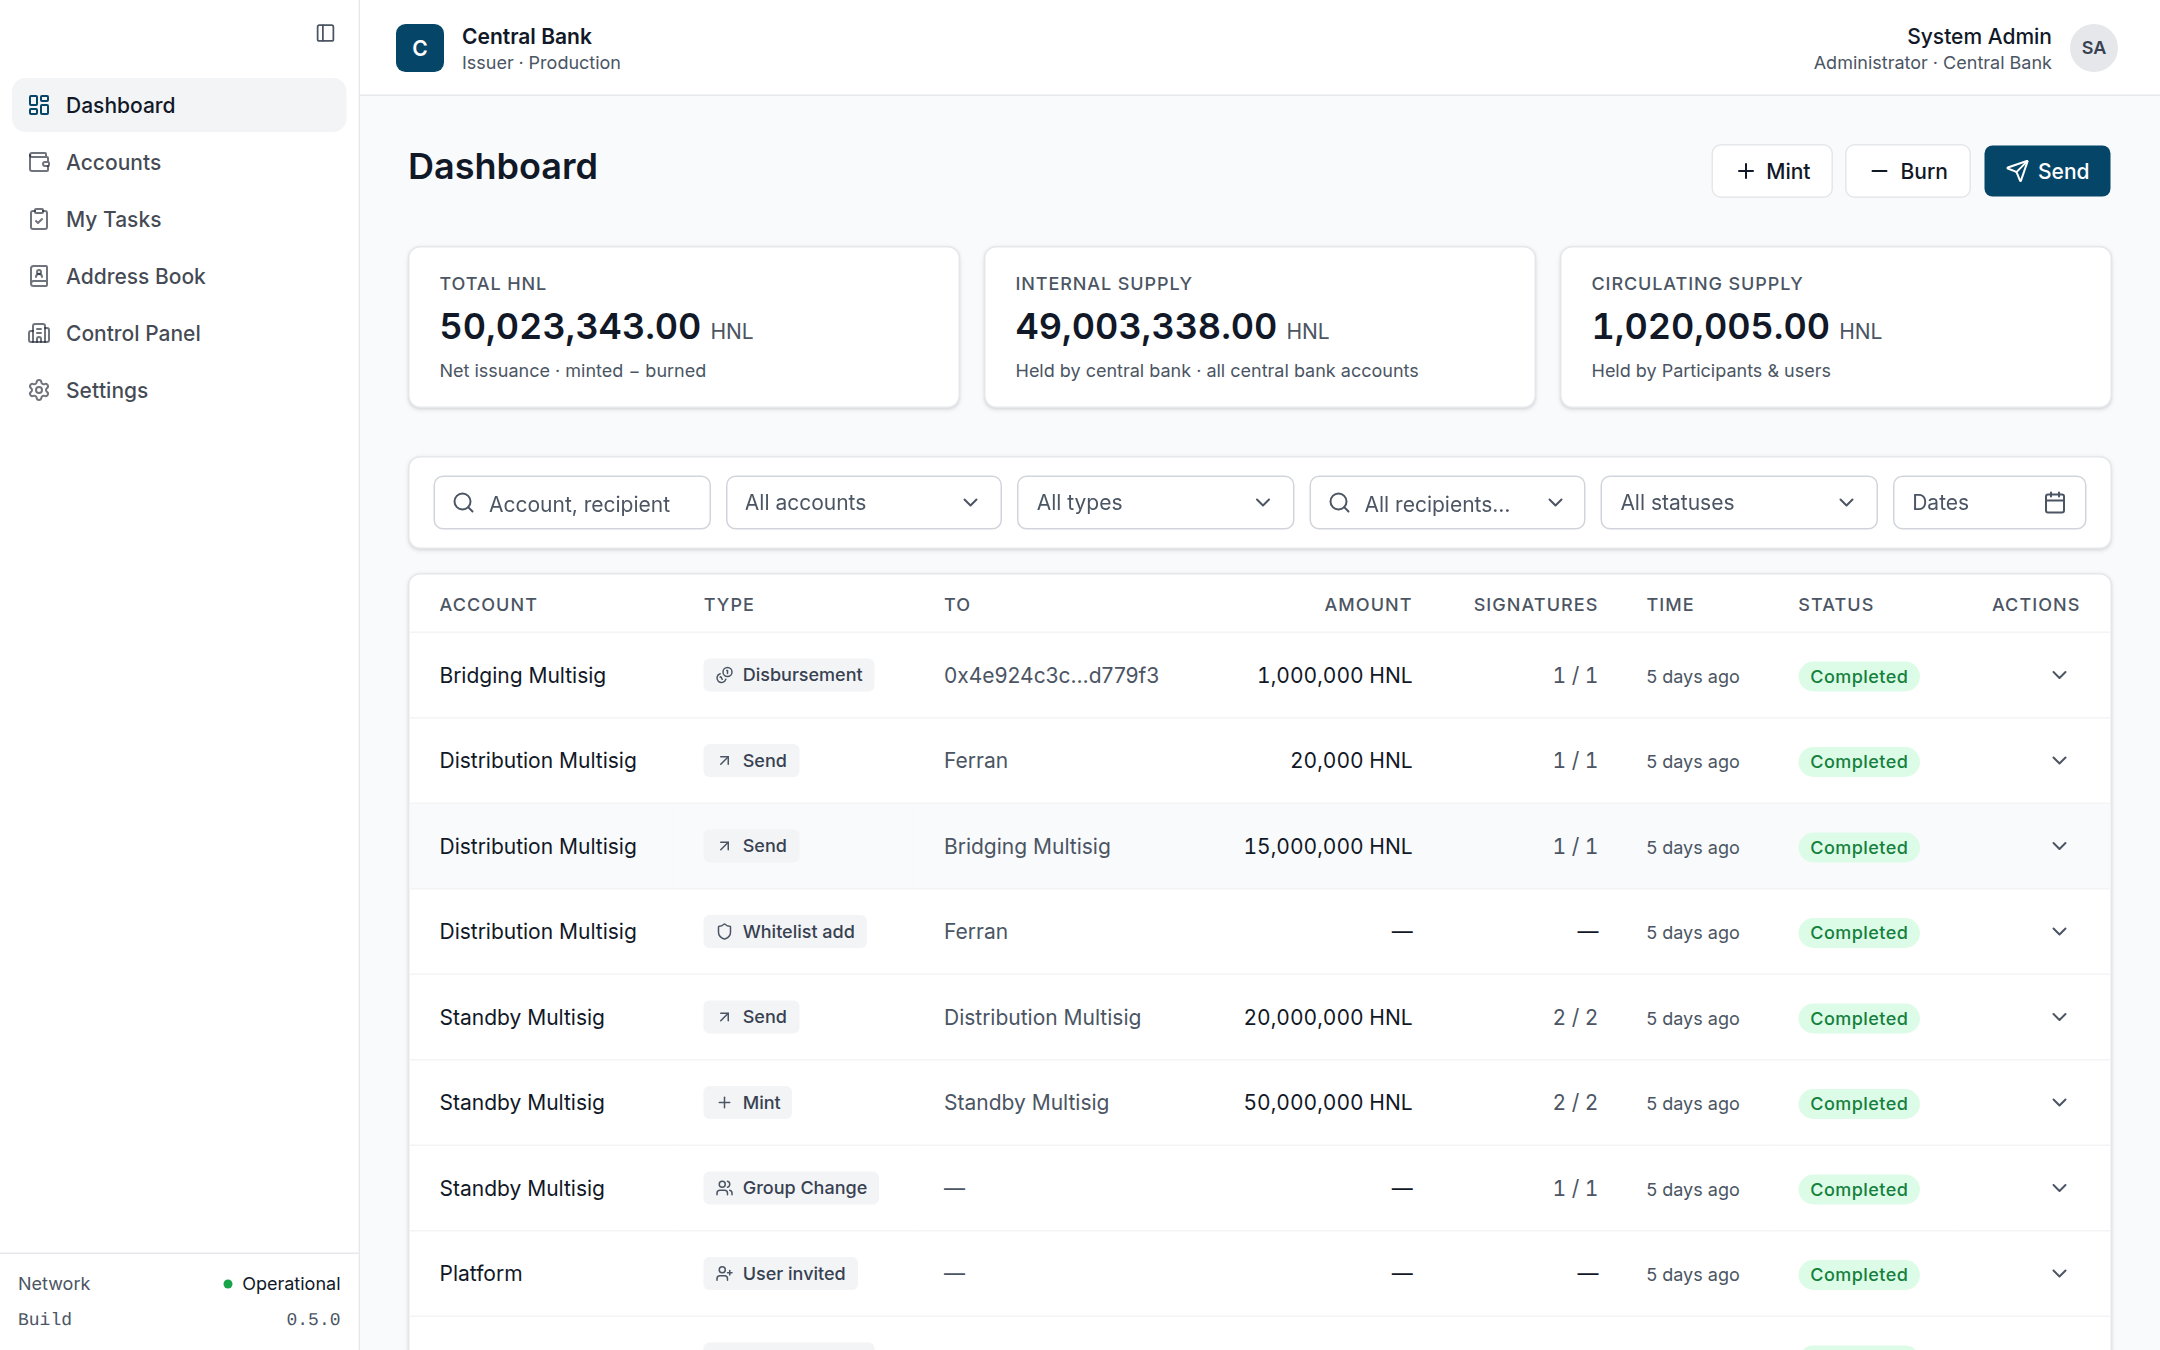The height and width of the screenshot is (1350, 2160).
Task: Expand the 15,000,000 HNL Send row
Action: tap(2059, 846)
